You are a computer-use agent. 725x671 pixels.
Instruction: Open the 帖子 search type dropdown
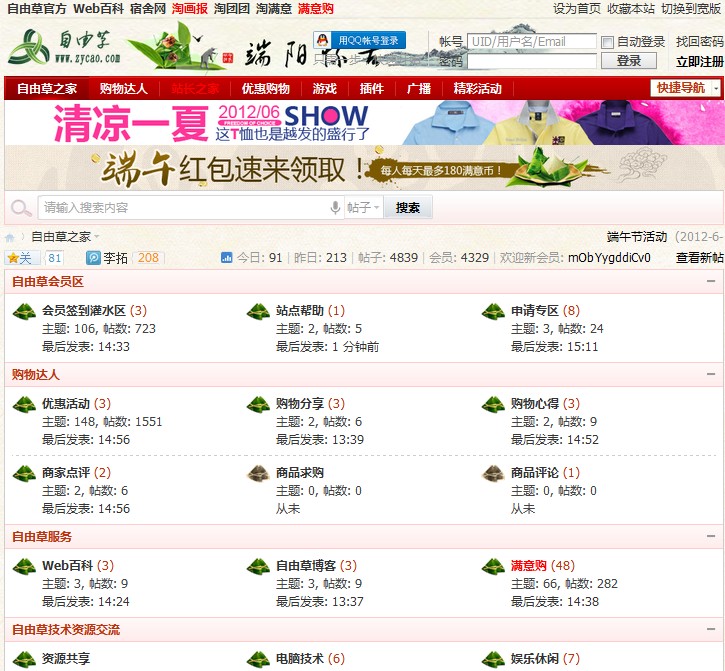(363, 208)
